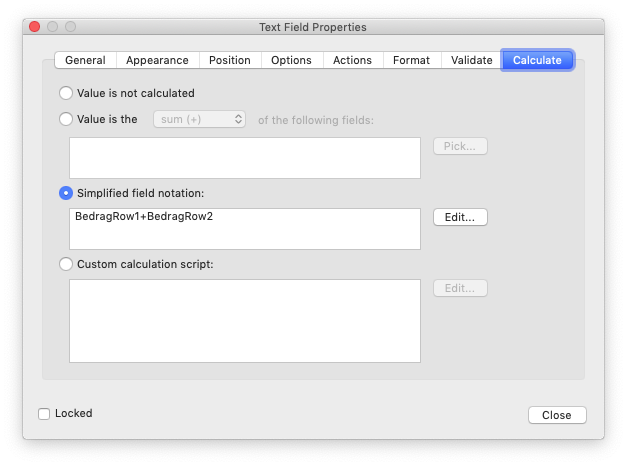Click the Close button at bottom
The height and width of the screenshot is (466, 627).
tap(557, 415)
